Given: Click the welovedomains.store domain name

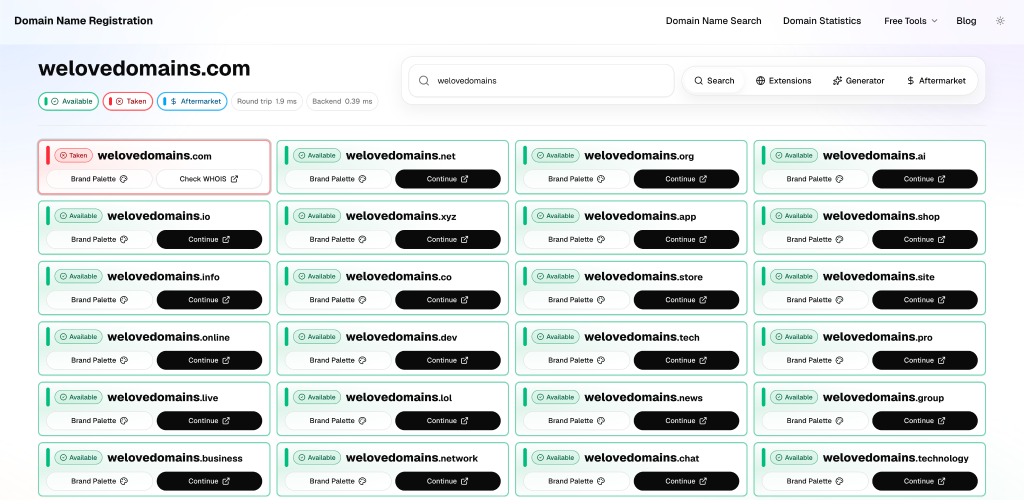Looking at the screenshot, I should tap(643, 277).
